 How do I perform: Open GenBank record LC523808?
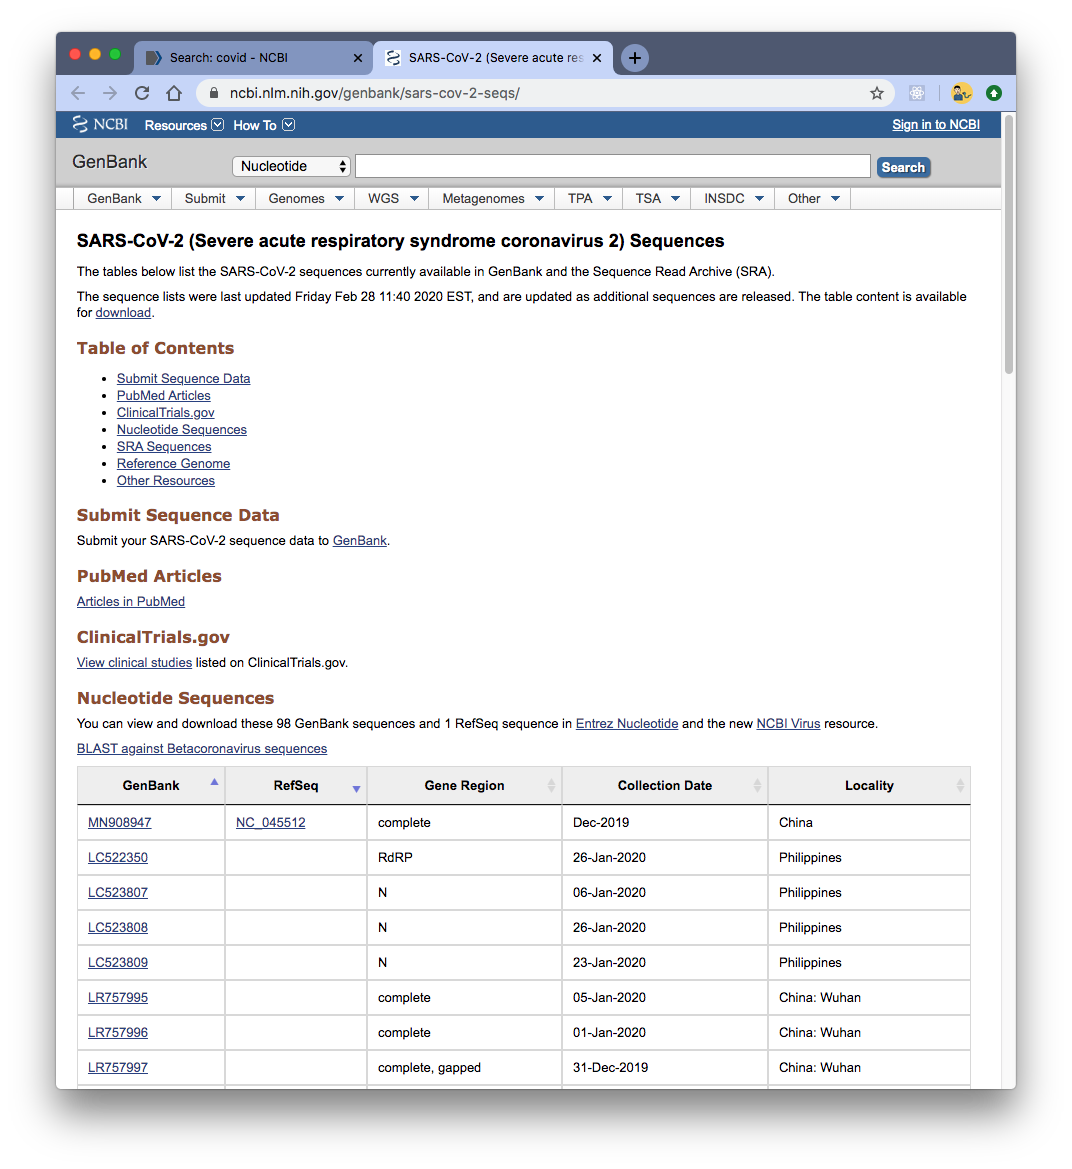[x=118, y=927]
